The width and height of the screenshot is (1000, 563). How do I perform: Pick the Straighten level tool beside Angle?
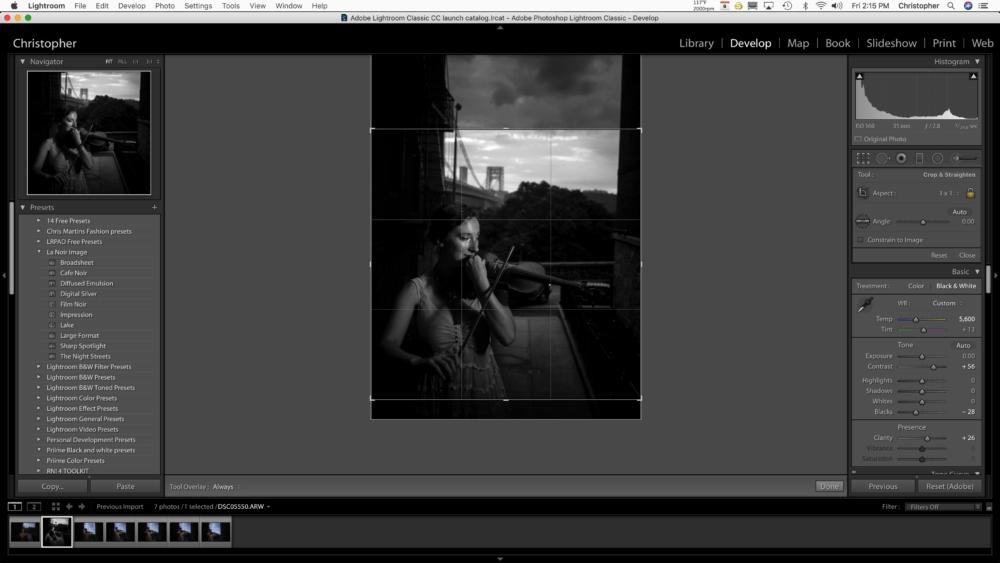[x=862, y=221]
